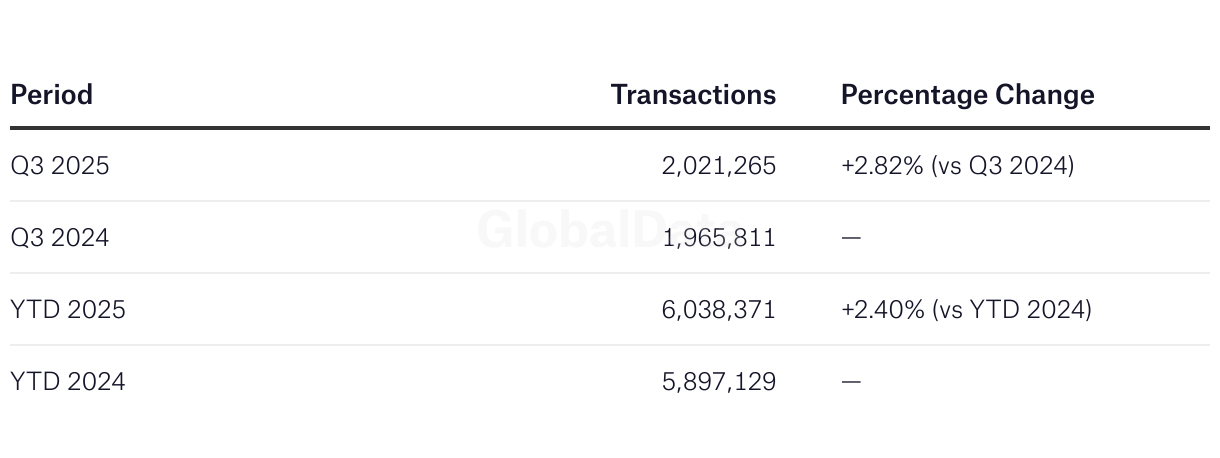Click the +2.82% (vs Q3 2024) cell
The height and width of the screenshot is (458, 1220).
coord(957,165)
